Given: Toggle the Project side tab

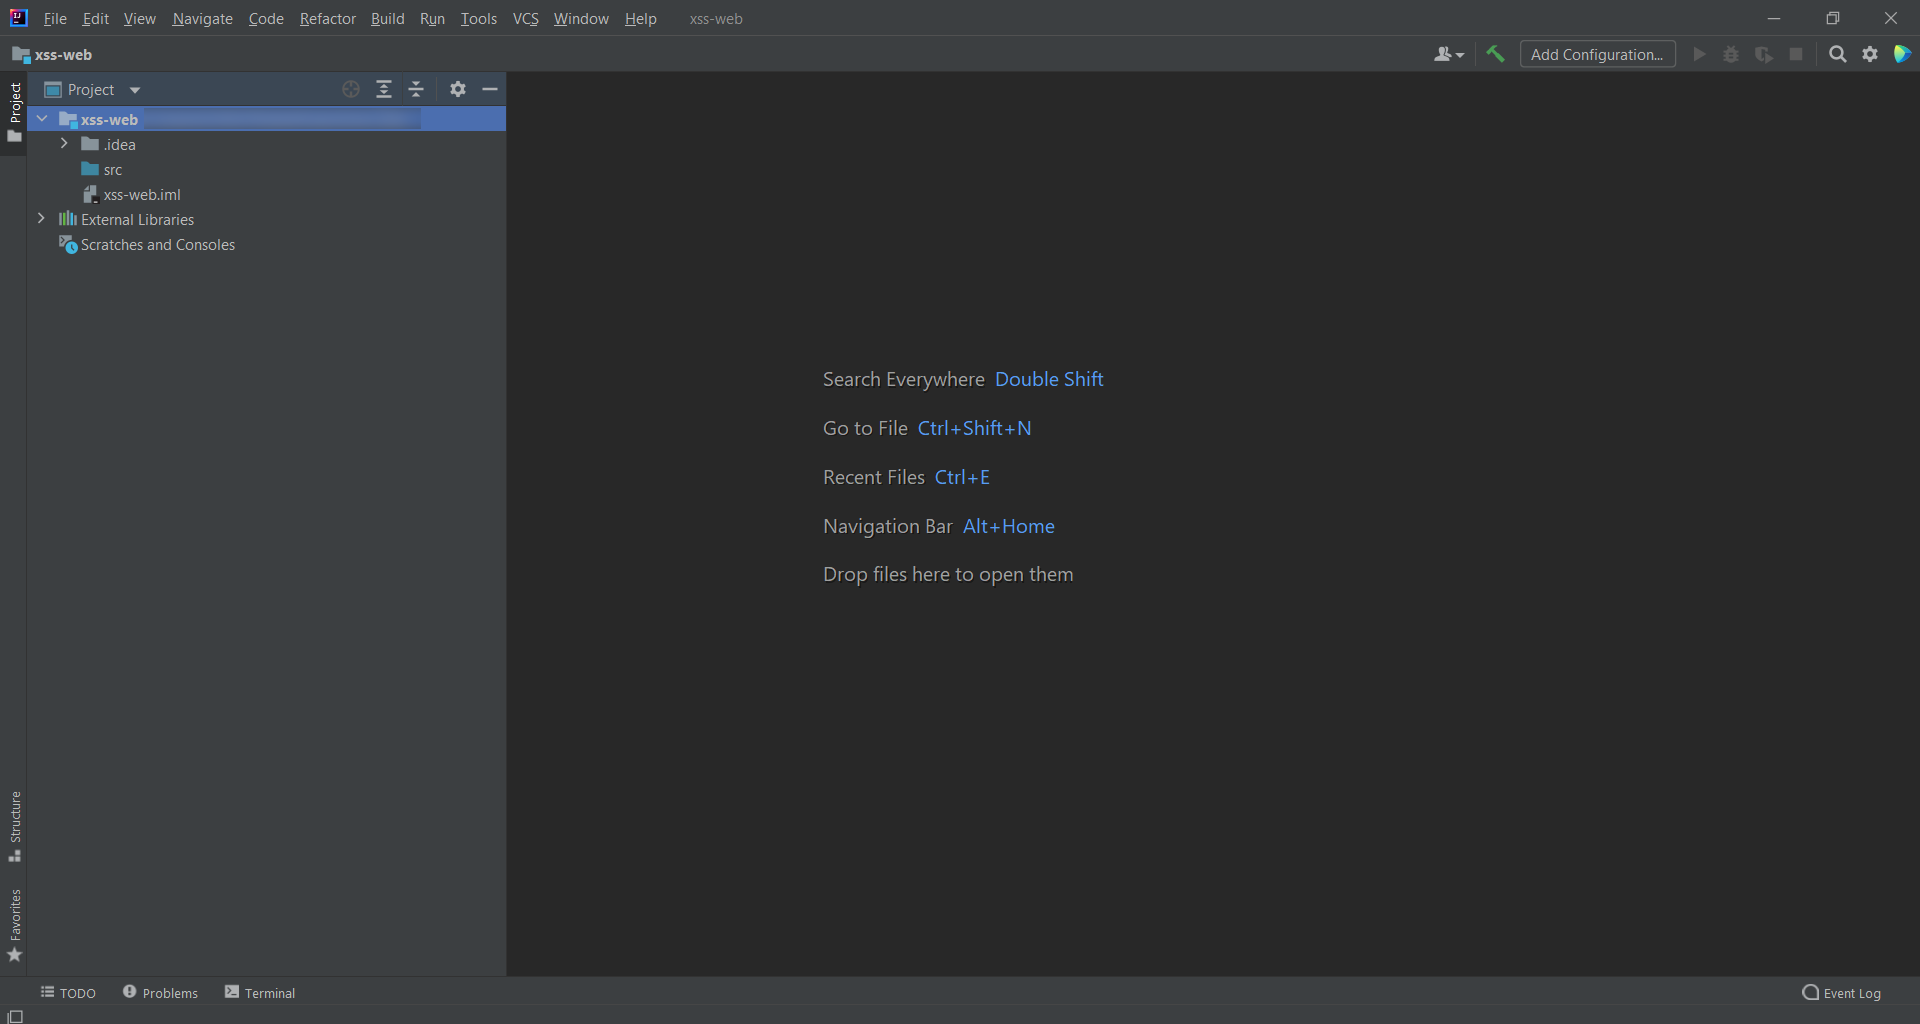Looking at the screenshot, I should pyautogui.click(x=14, y=112).
